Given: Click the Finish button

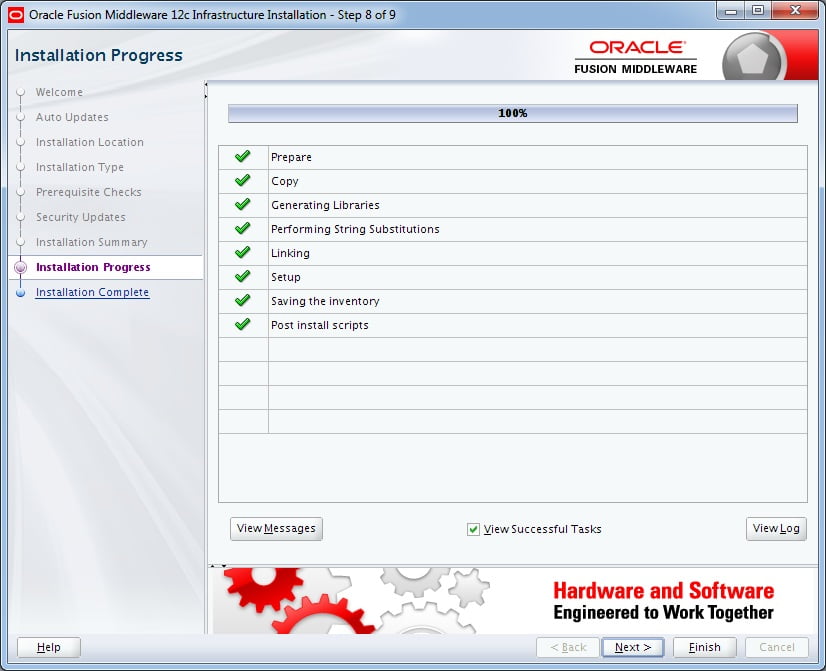Looking at the screenshot, I should coord(704,647).
